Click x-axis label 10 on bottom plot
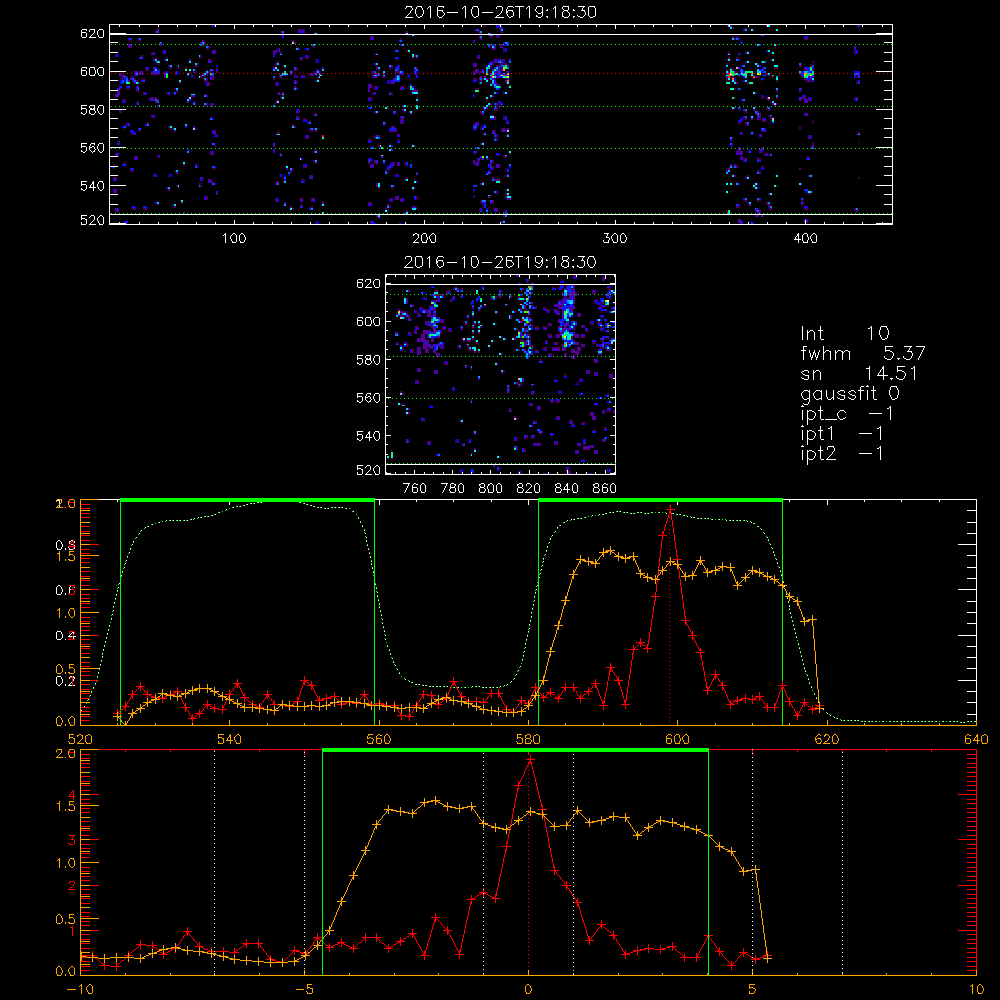Image resolution: width=1000 pixels, height=1000 pixels. (976, 990)
